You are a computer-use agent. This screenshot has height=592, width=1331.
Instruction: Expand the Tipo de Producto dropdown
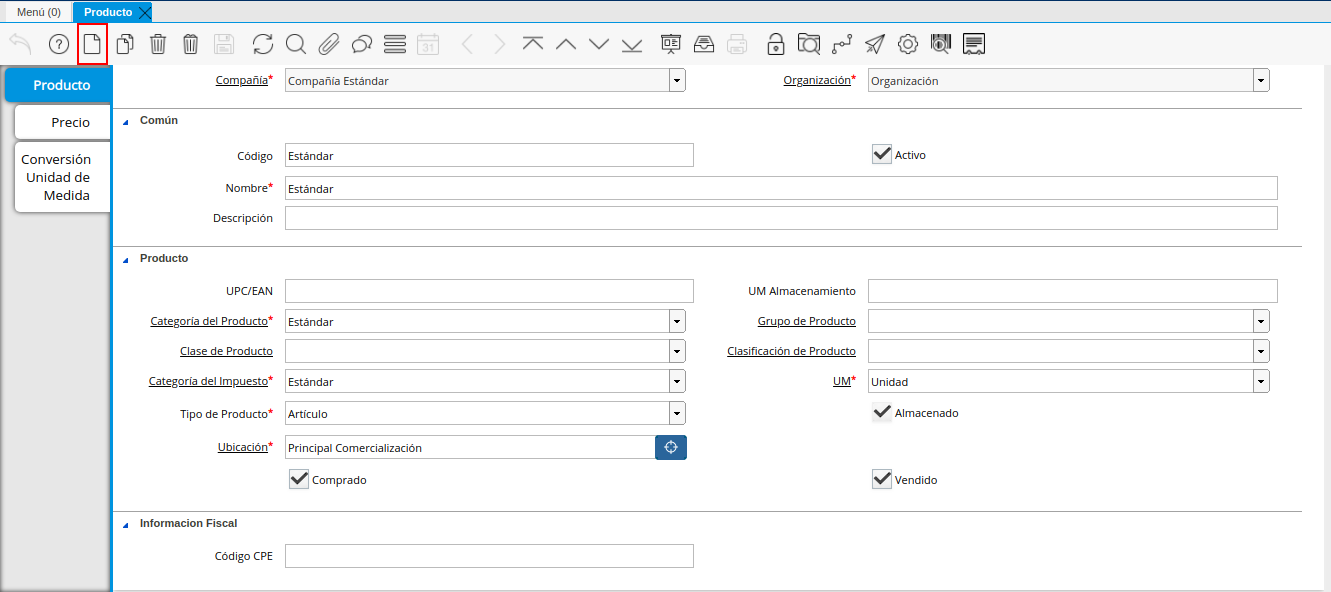tap(677, 414)
